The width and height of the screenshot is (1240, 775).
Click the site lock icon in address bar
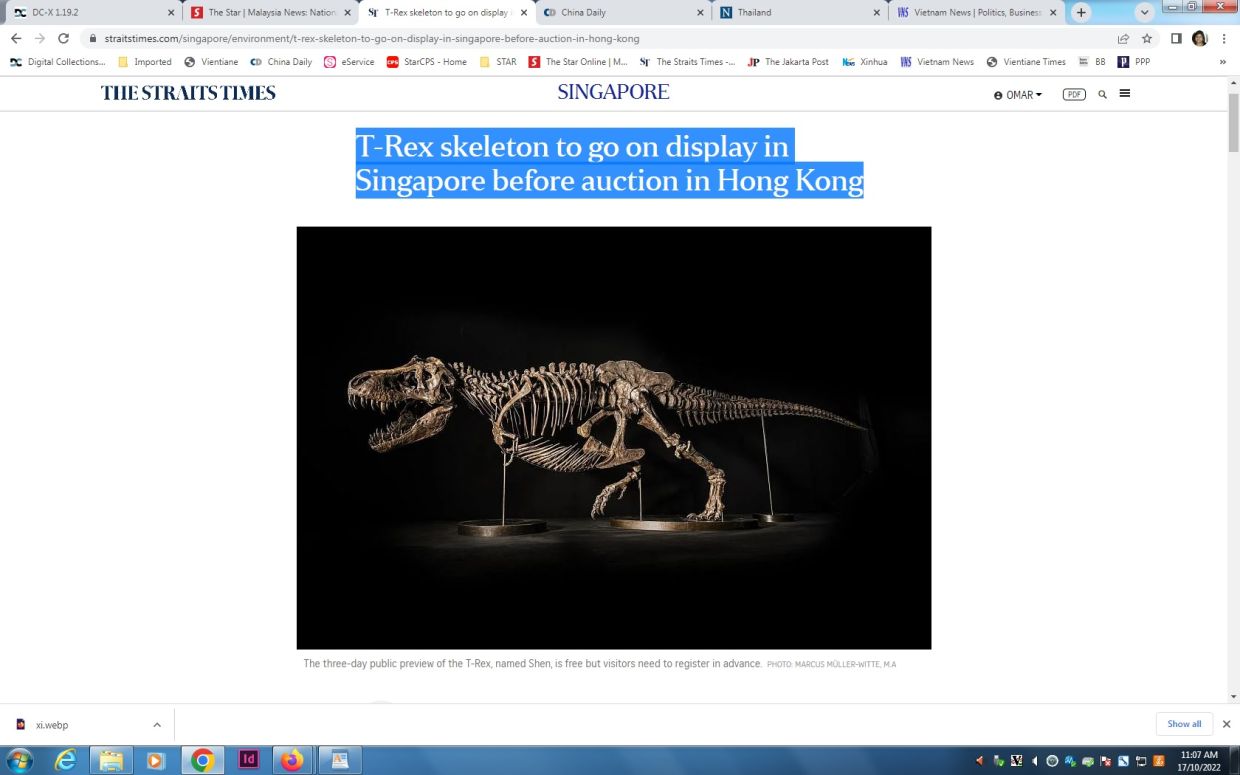pos(93,39)
